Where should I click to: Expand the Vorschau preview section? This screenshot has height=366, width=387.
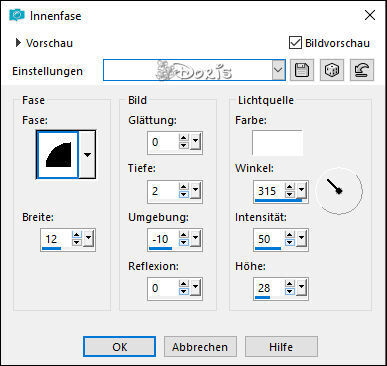point(18,43)
